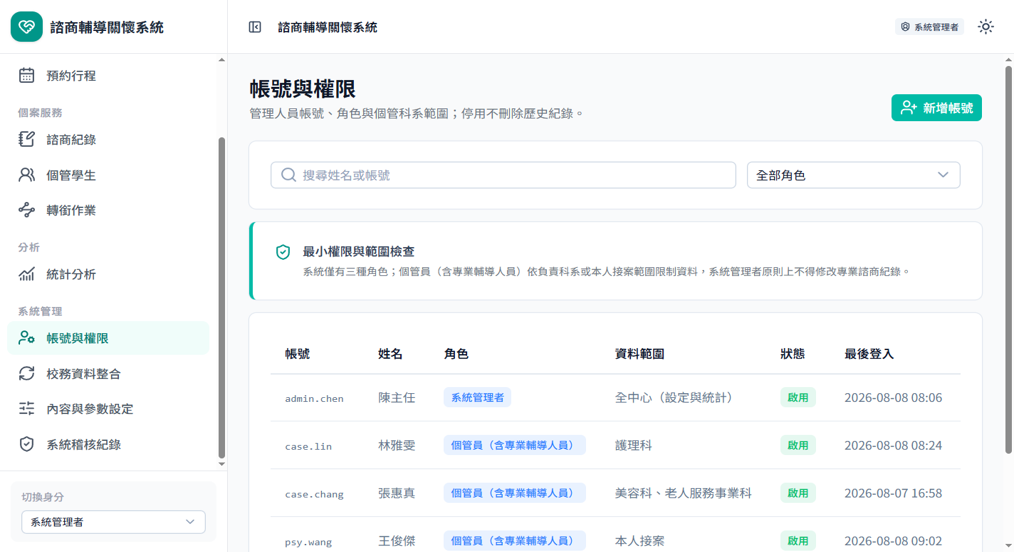Click 啟用 status in admin.chen row
This screenshot has width=1014, height=552.
click(797, 398)
